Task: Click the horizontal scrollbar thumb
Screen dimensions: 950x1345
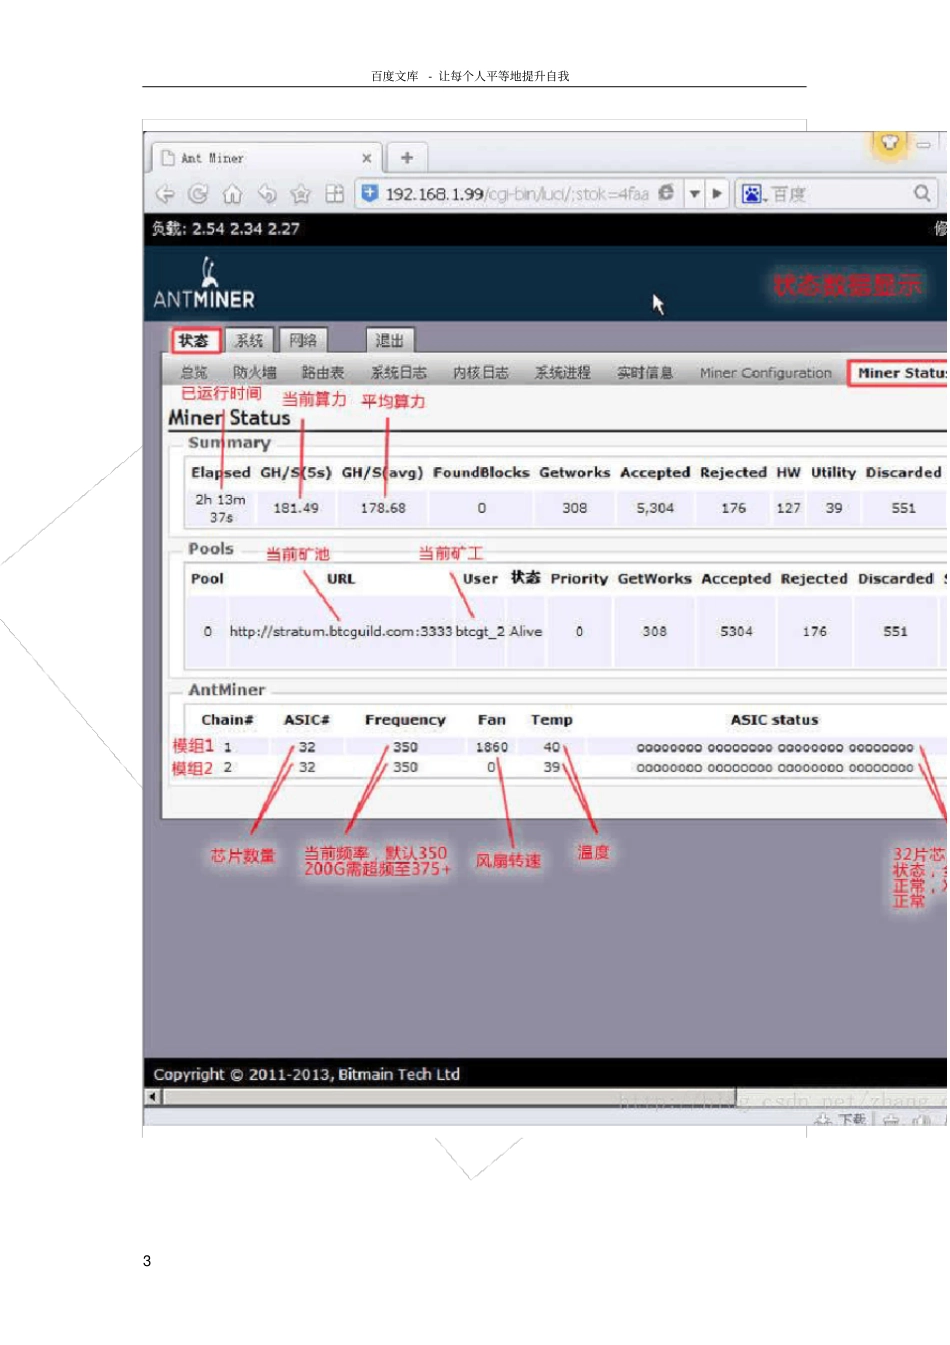Action: [x=450, y=1097]
